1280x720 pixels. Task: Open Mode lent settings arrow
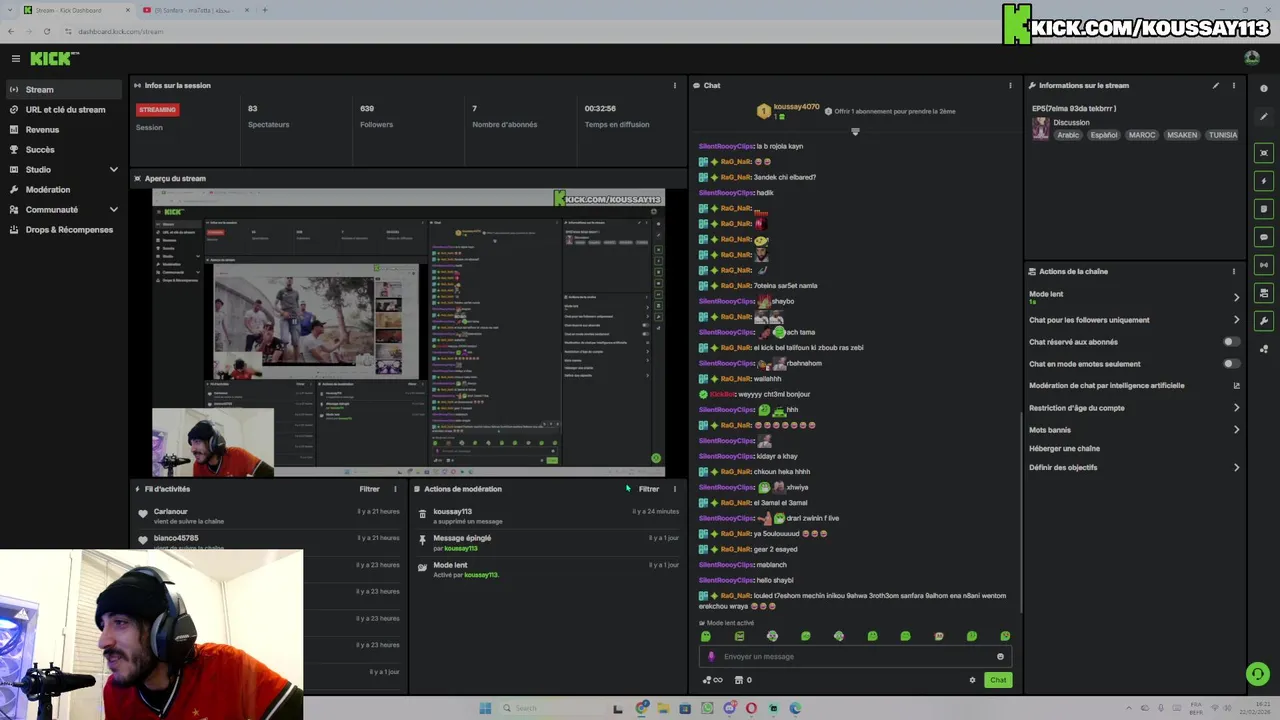(x=1236, y=297)
